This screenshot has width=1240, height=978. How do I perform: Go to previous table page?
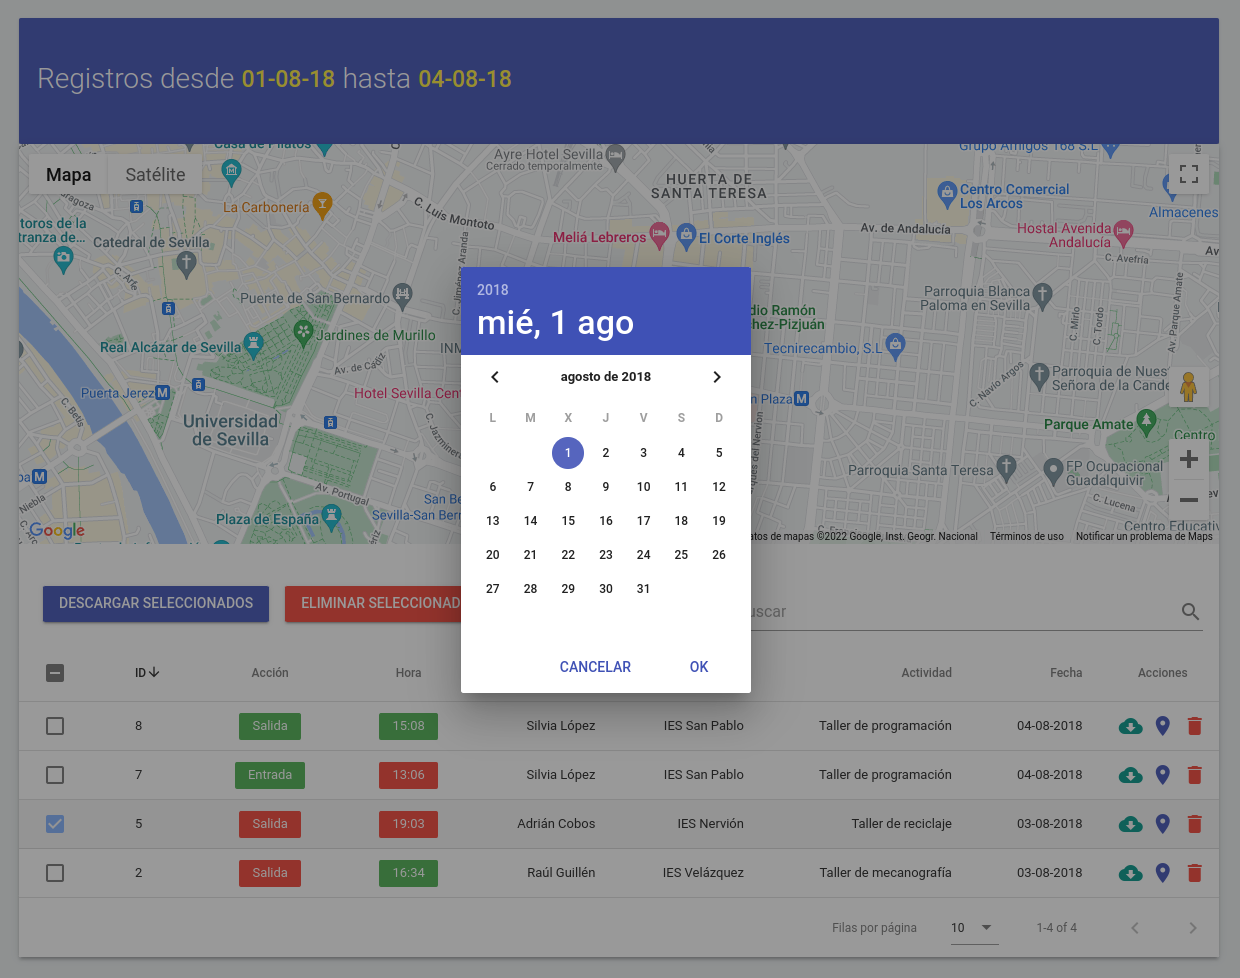coord(1135,928)
